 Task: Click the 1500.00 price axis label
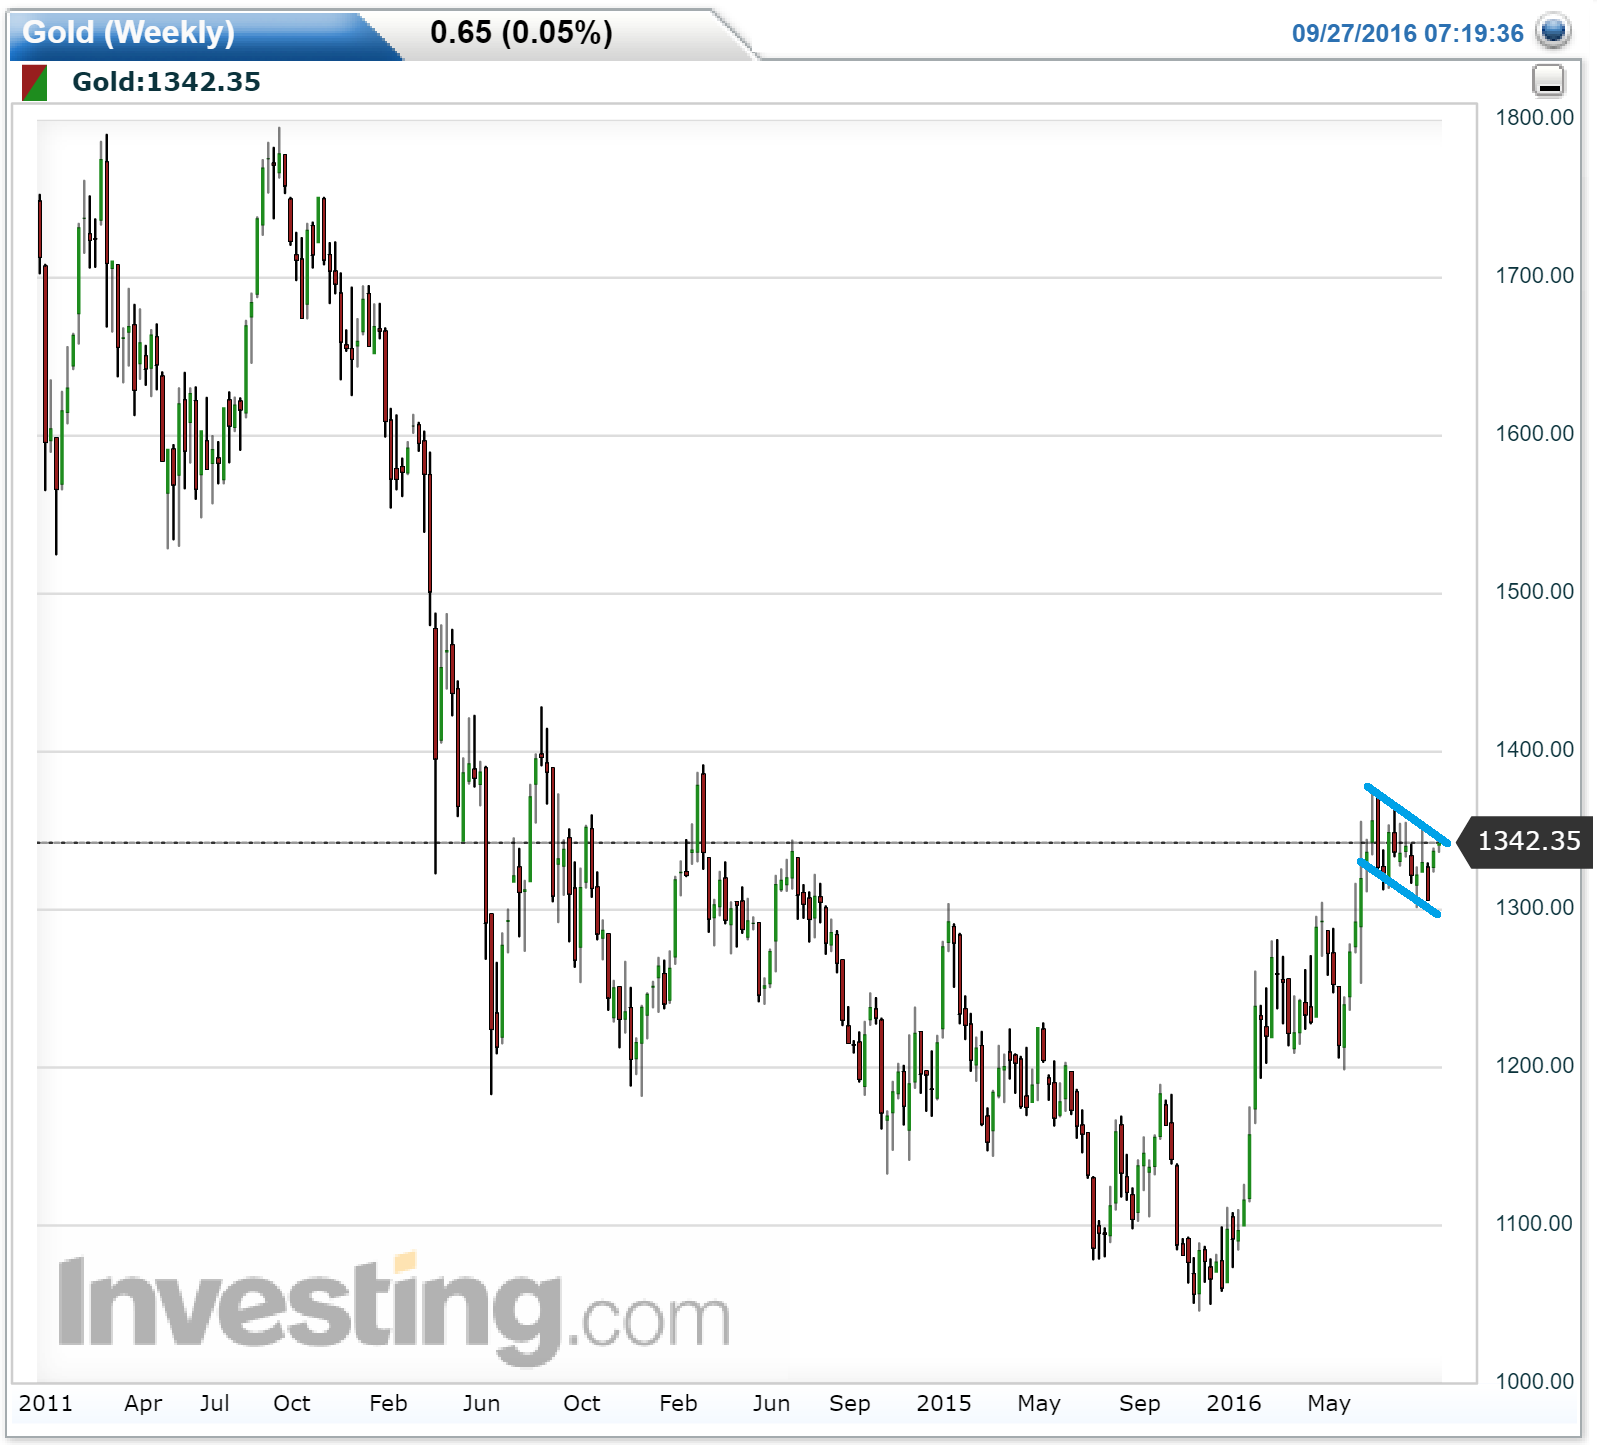[1534, 591]
